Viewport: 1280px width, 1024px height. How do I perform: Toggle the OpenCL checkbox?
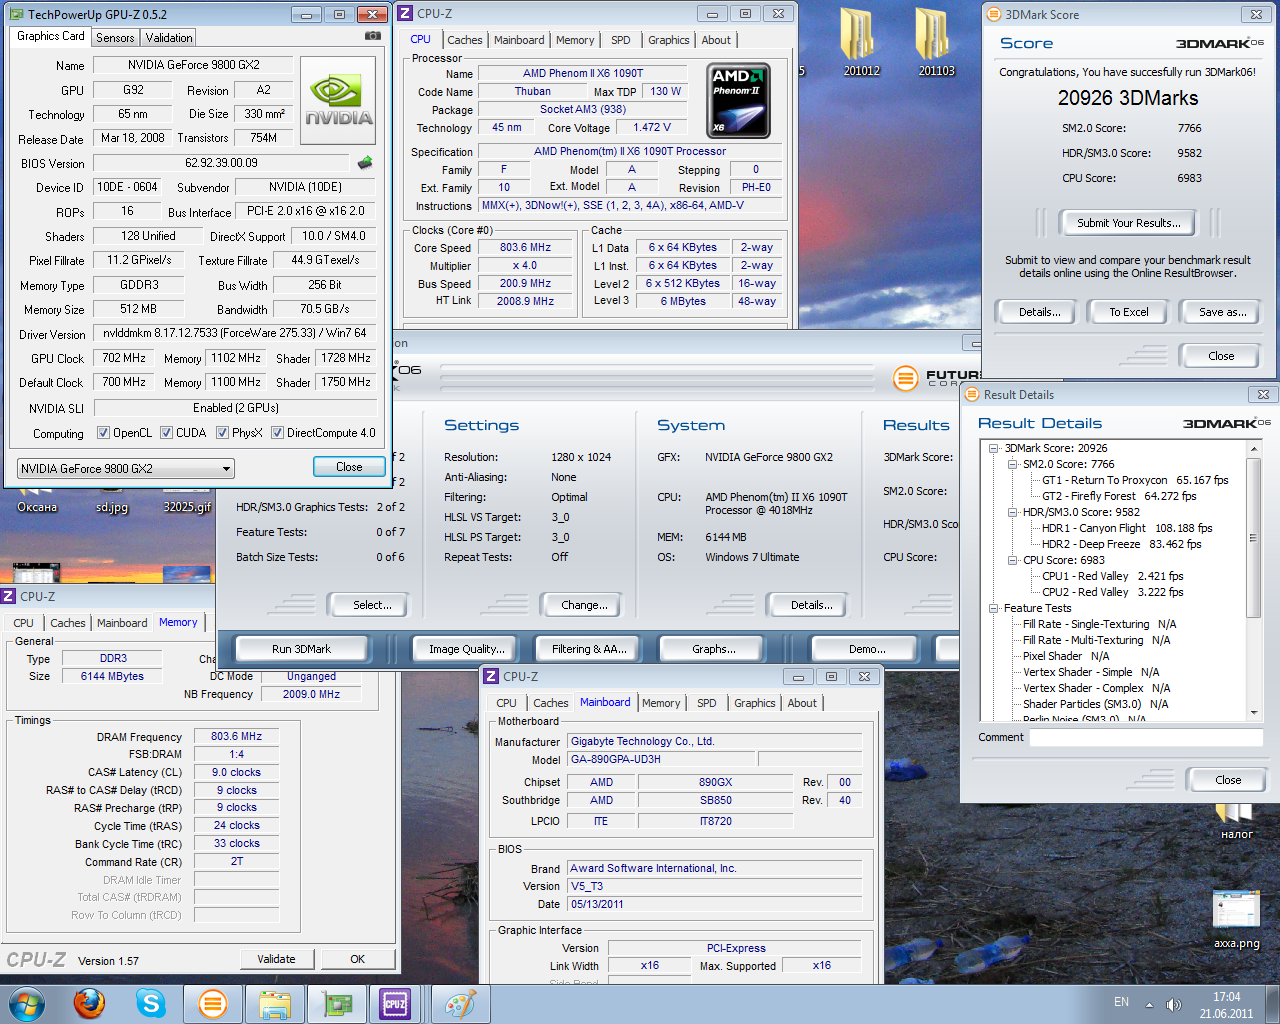[x=103, y=433]
